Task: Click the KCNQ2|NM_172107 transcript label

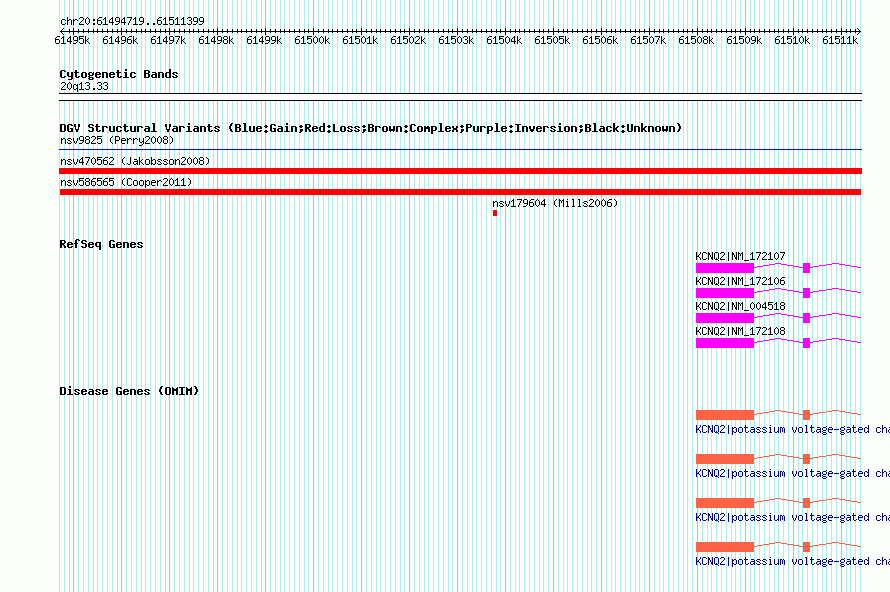Action: click(740, 257)
